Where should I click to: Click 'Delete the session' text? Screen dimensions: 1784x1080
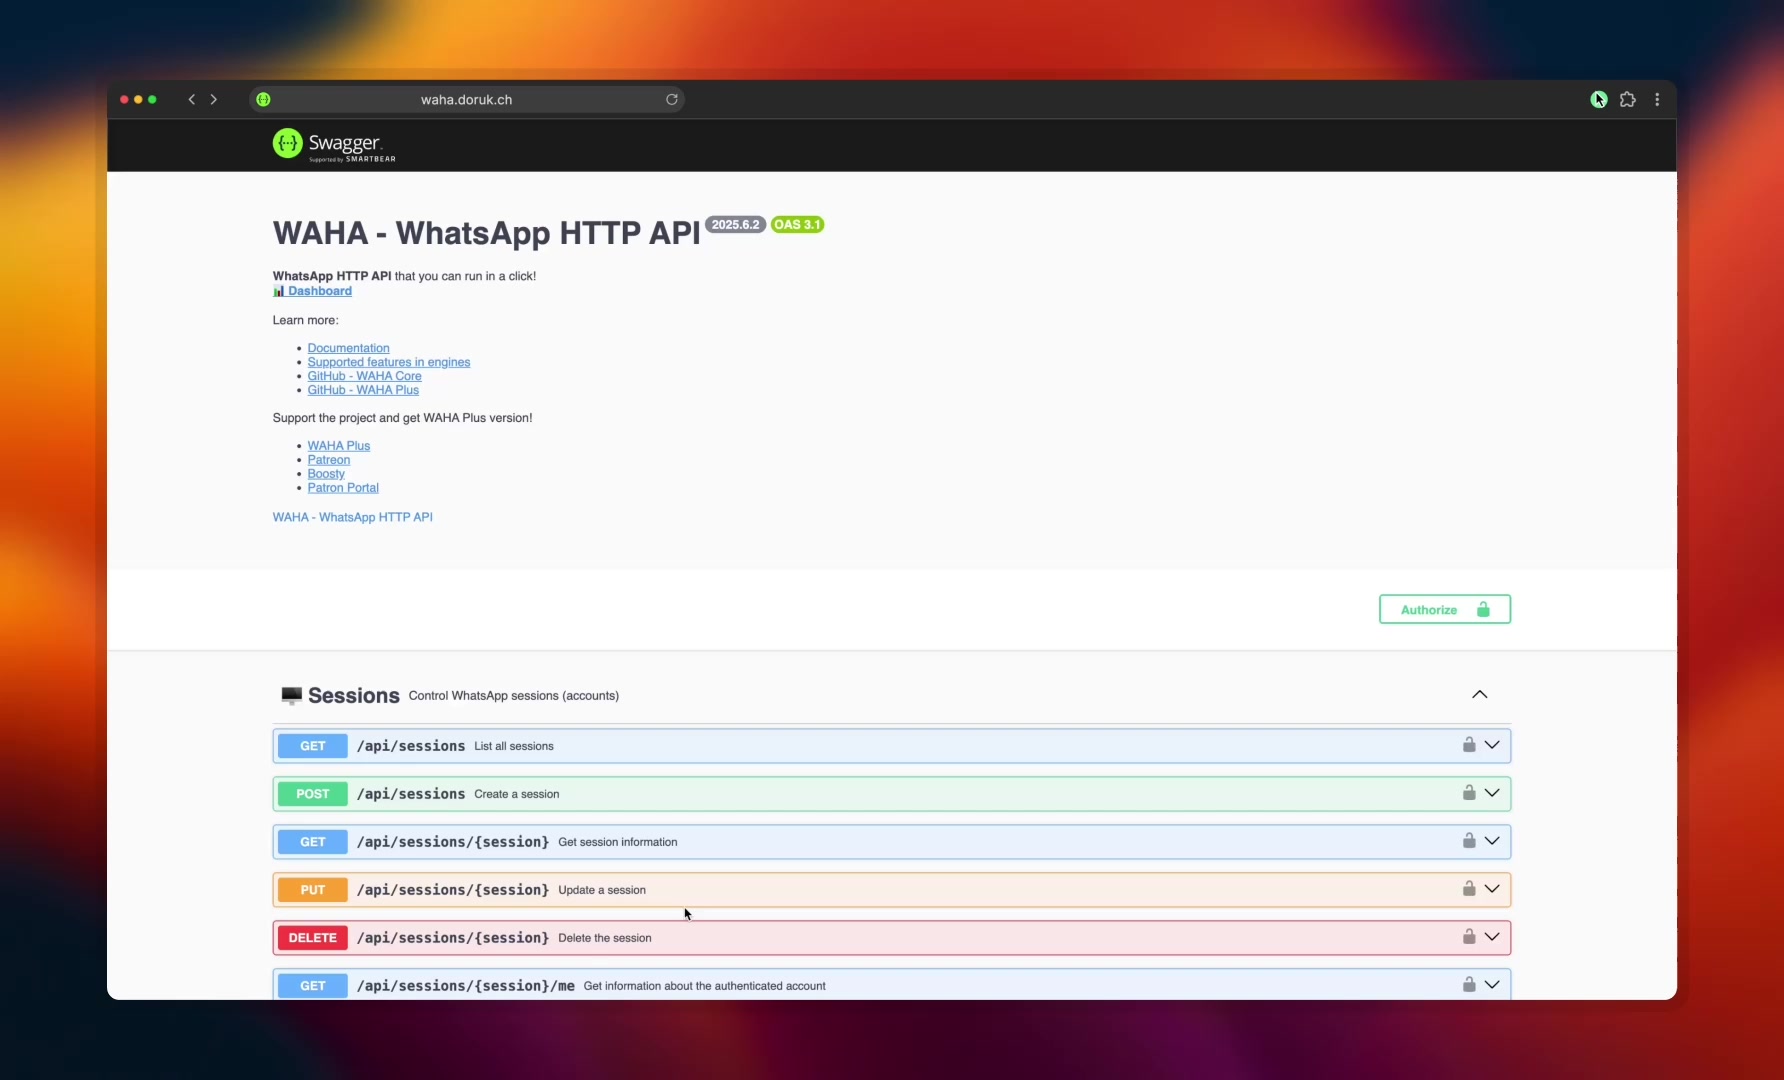pos(605,938)
